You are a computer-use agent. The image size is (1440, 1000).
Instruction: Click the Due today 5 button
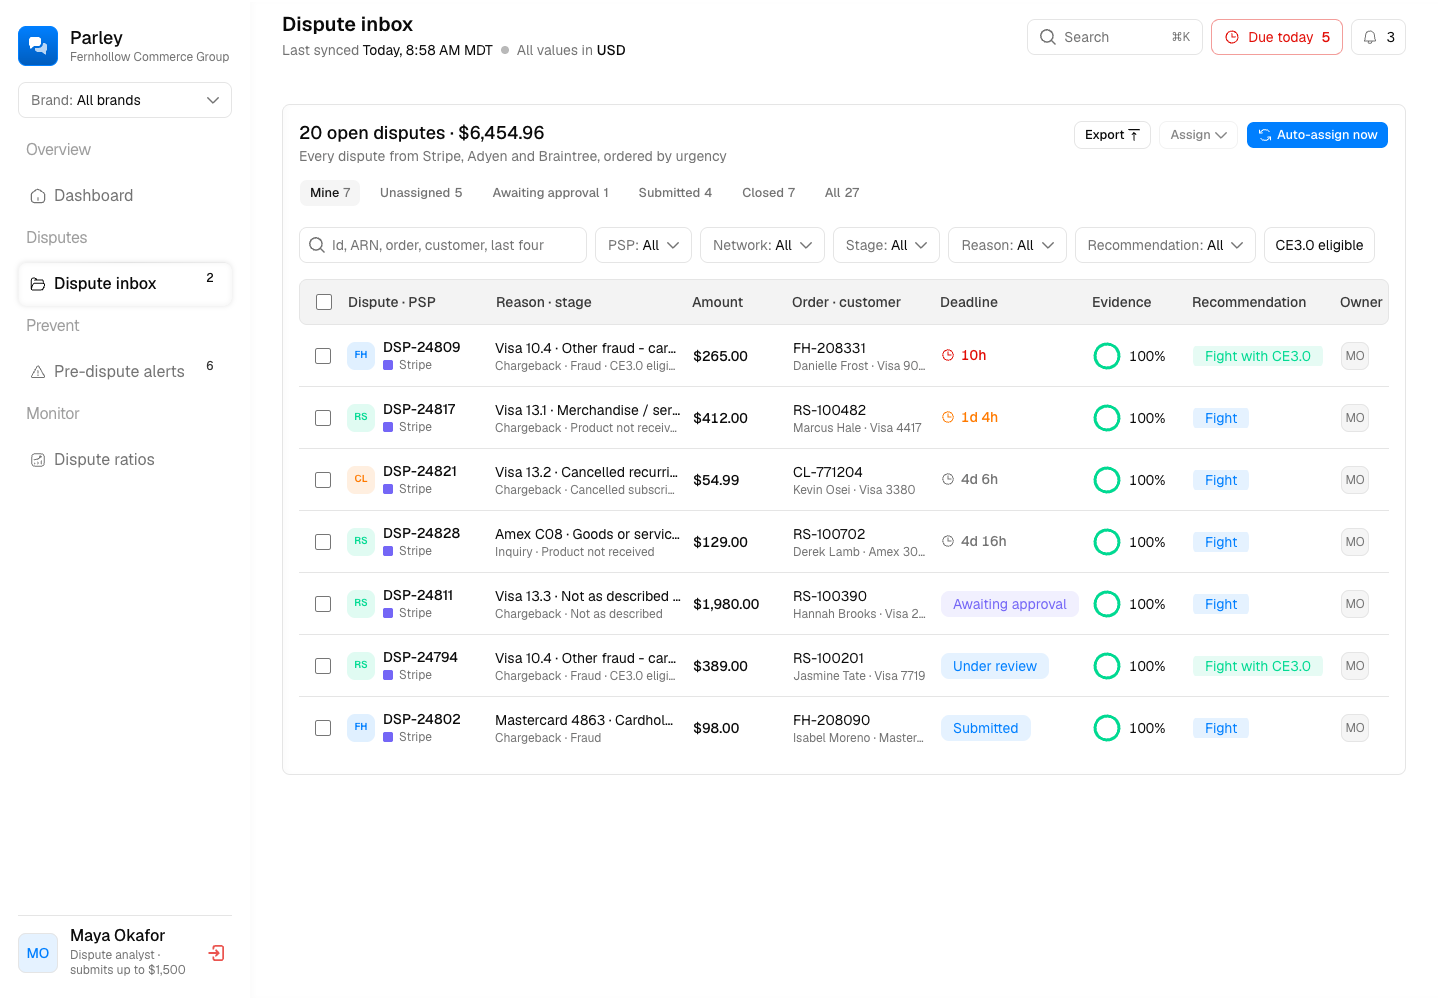click(1277, 37)
